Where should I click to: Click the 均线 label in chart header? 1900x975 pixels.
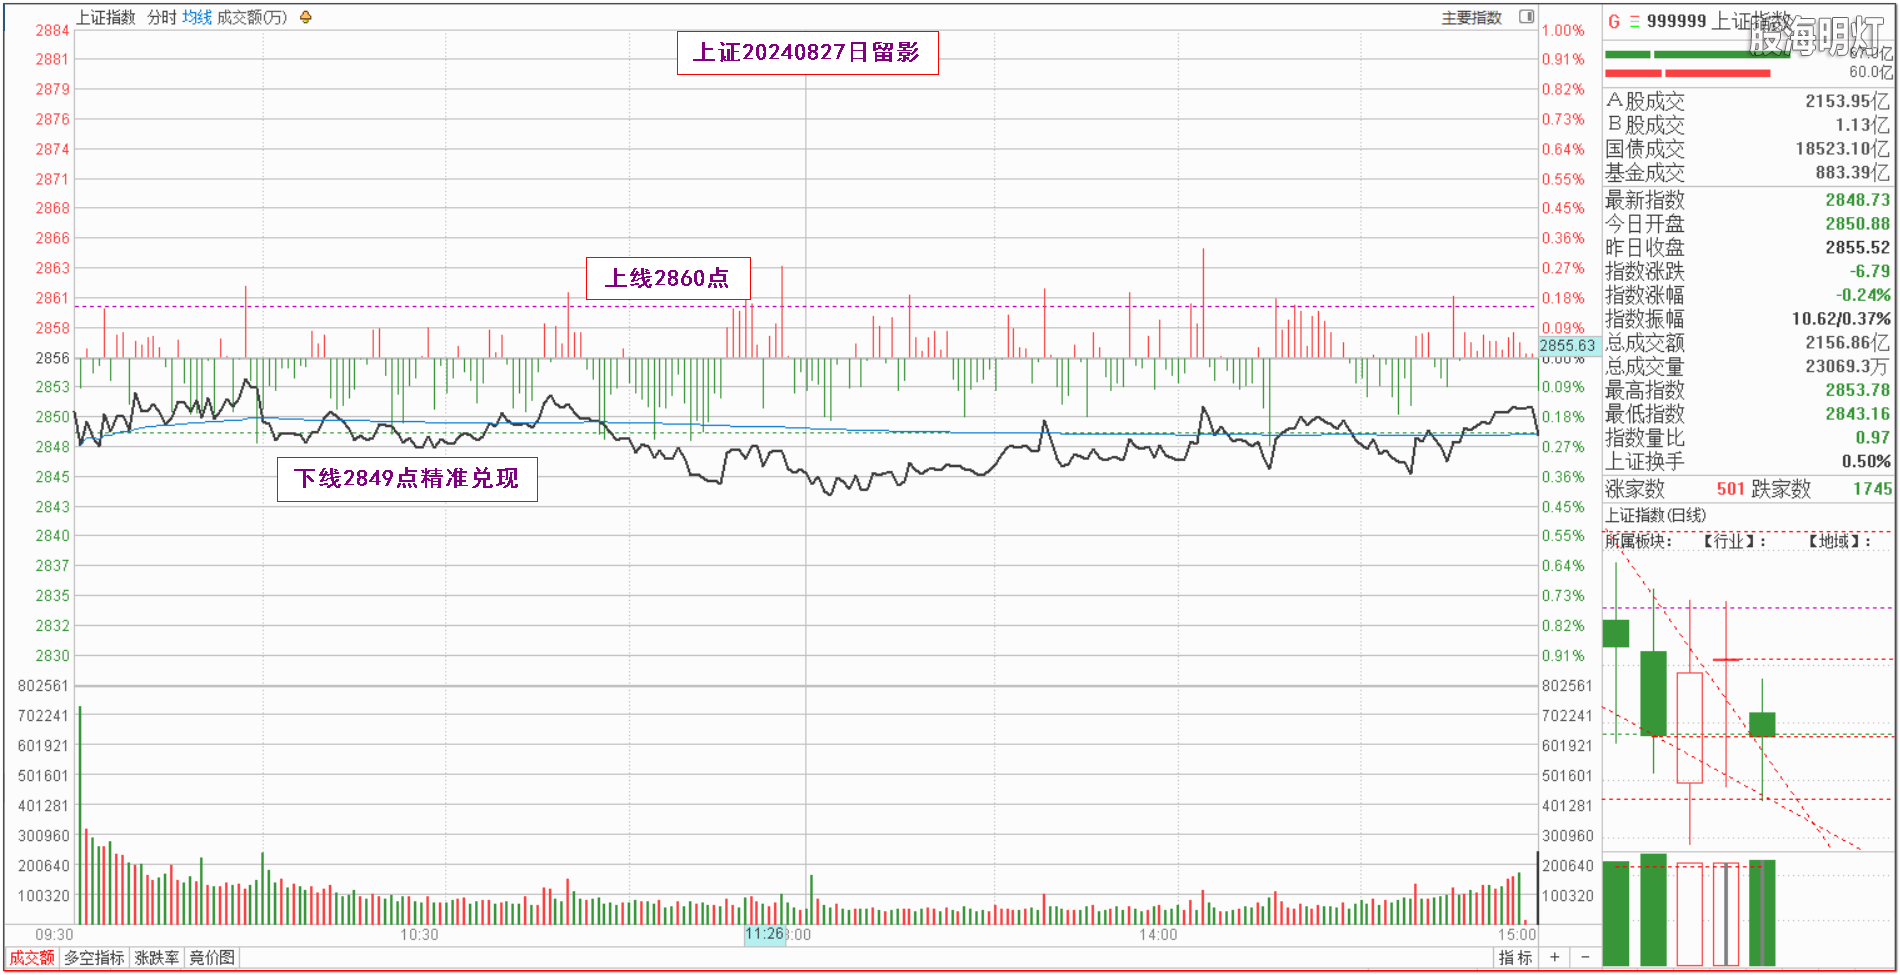pyautogui.click(x=197, y=17)
